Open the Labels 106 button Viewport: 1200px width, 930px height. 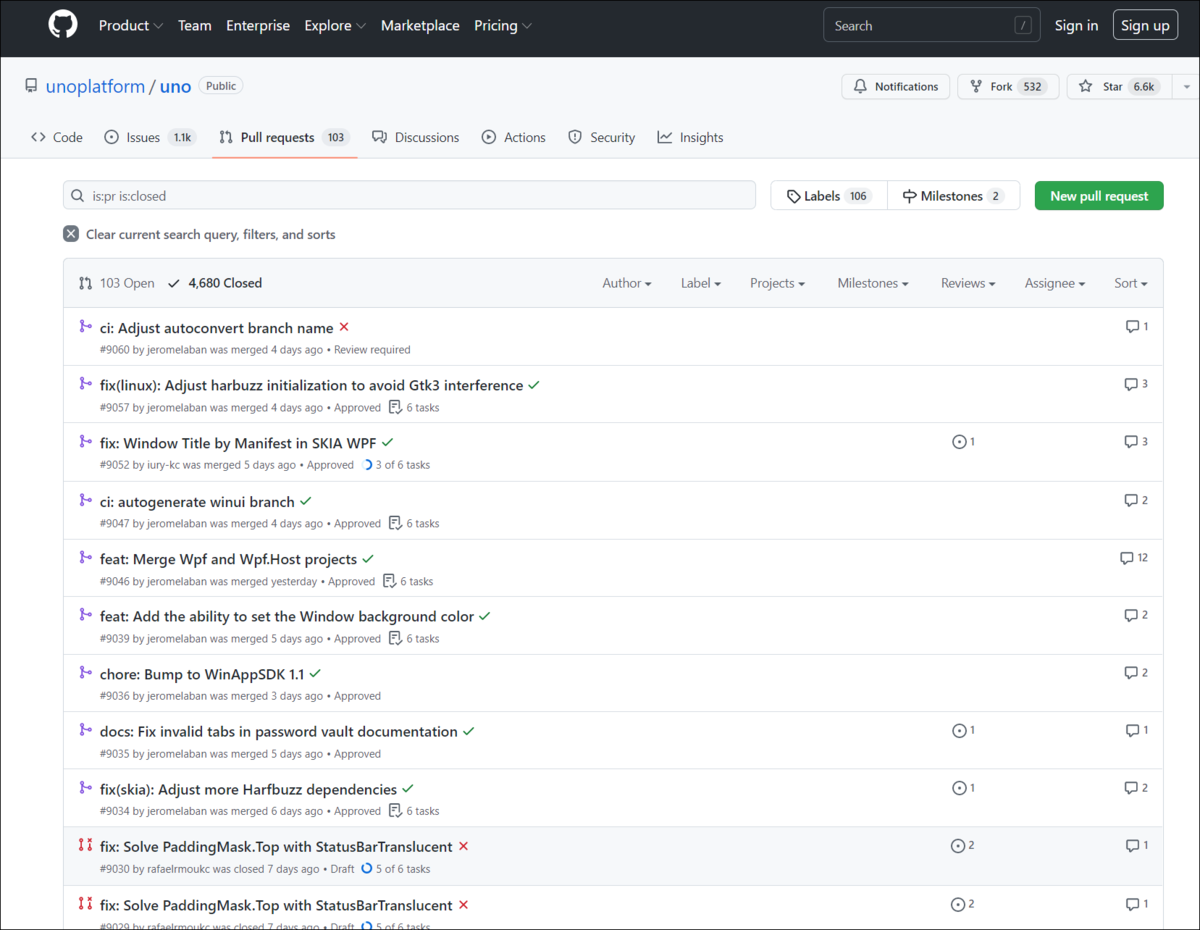pos(829,196)
